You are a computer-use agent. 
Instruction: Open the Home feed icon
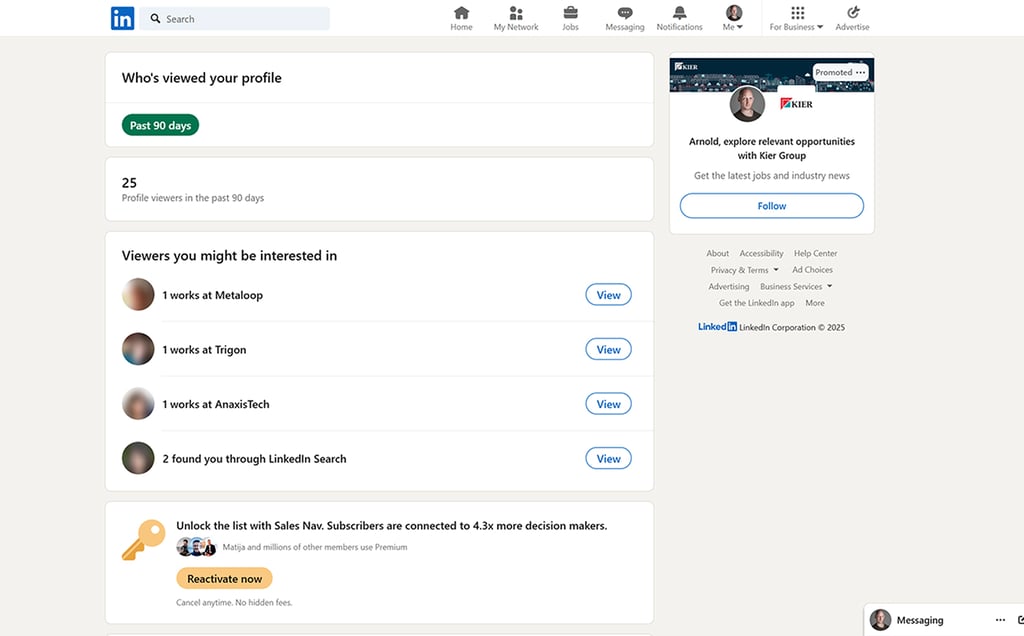pyautogui.click(x=461, y=13)
